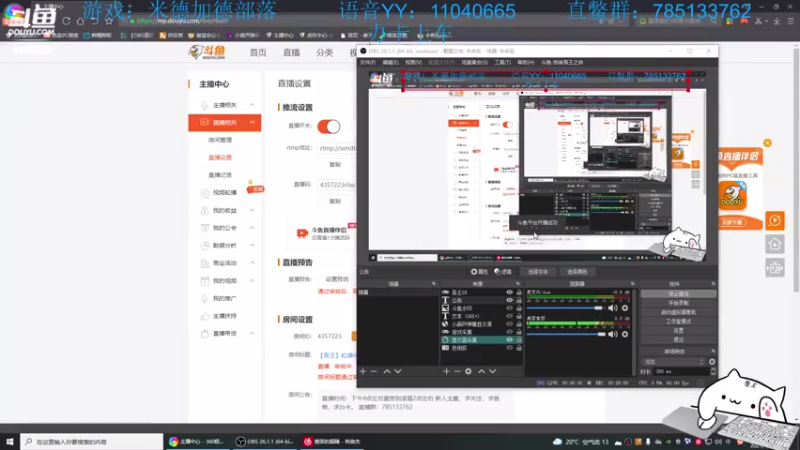
Task: Click the 设置预告 button
Action: click(337, 279)
